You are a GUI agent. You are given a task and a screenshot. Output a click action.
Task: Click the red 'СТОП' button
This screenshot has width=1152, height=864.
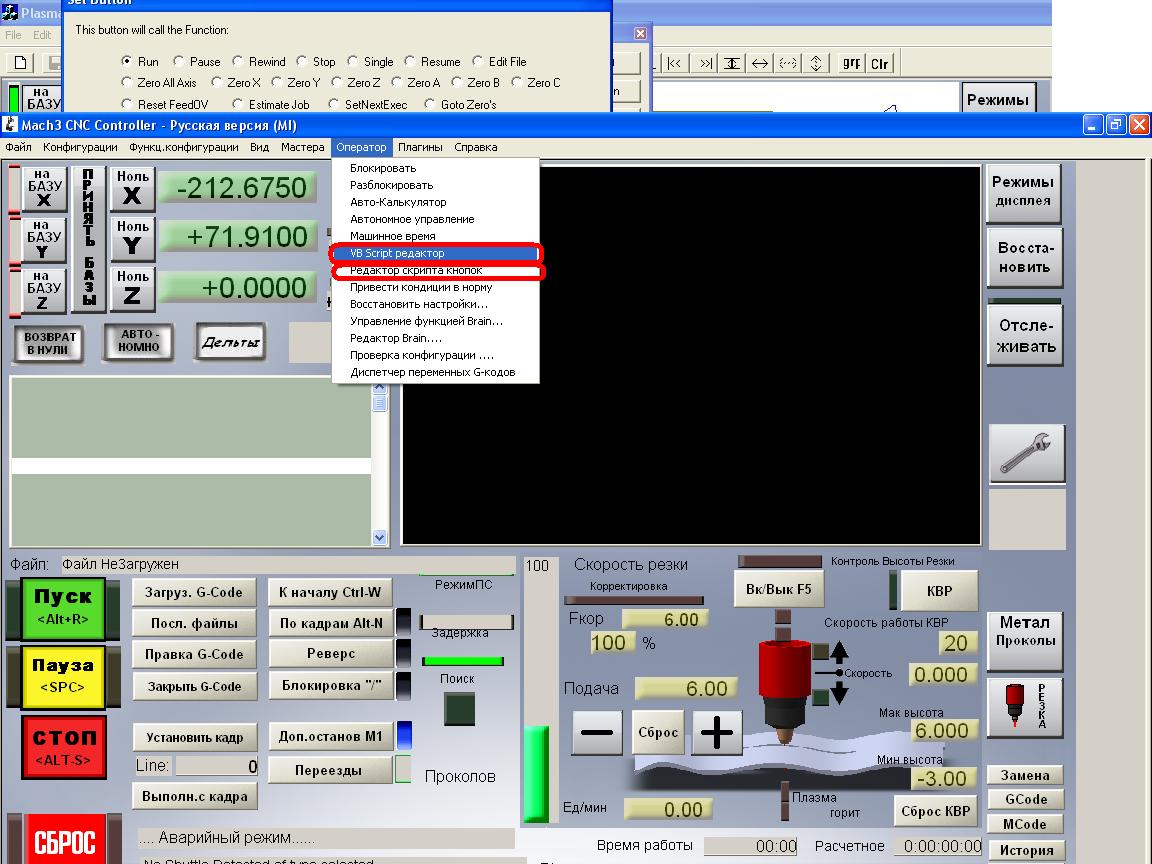tap(64, 746)
